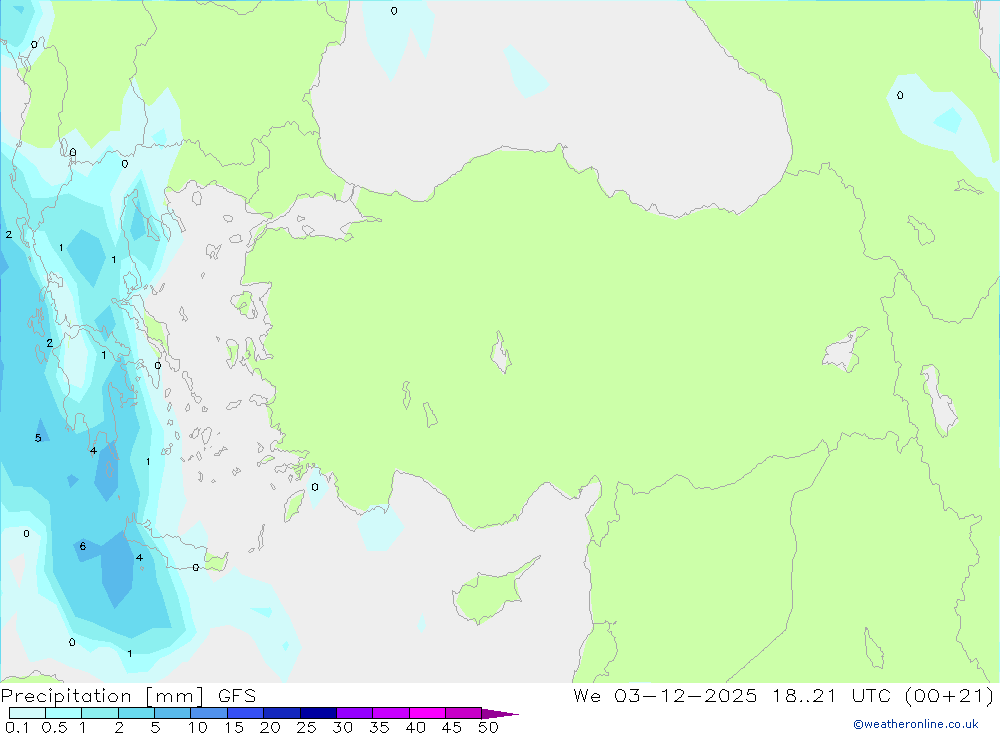The height and width of the screenshot is (733, 1000).
Task: Click the "We 03-12-2025" date text
Action: point(665,695)
